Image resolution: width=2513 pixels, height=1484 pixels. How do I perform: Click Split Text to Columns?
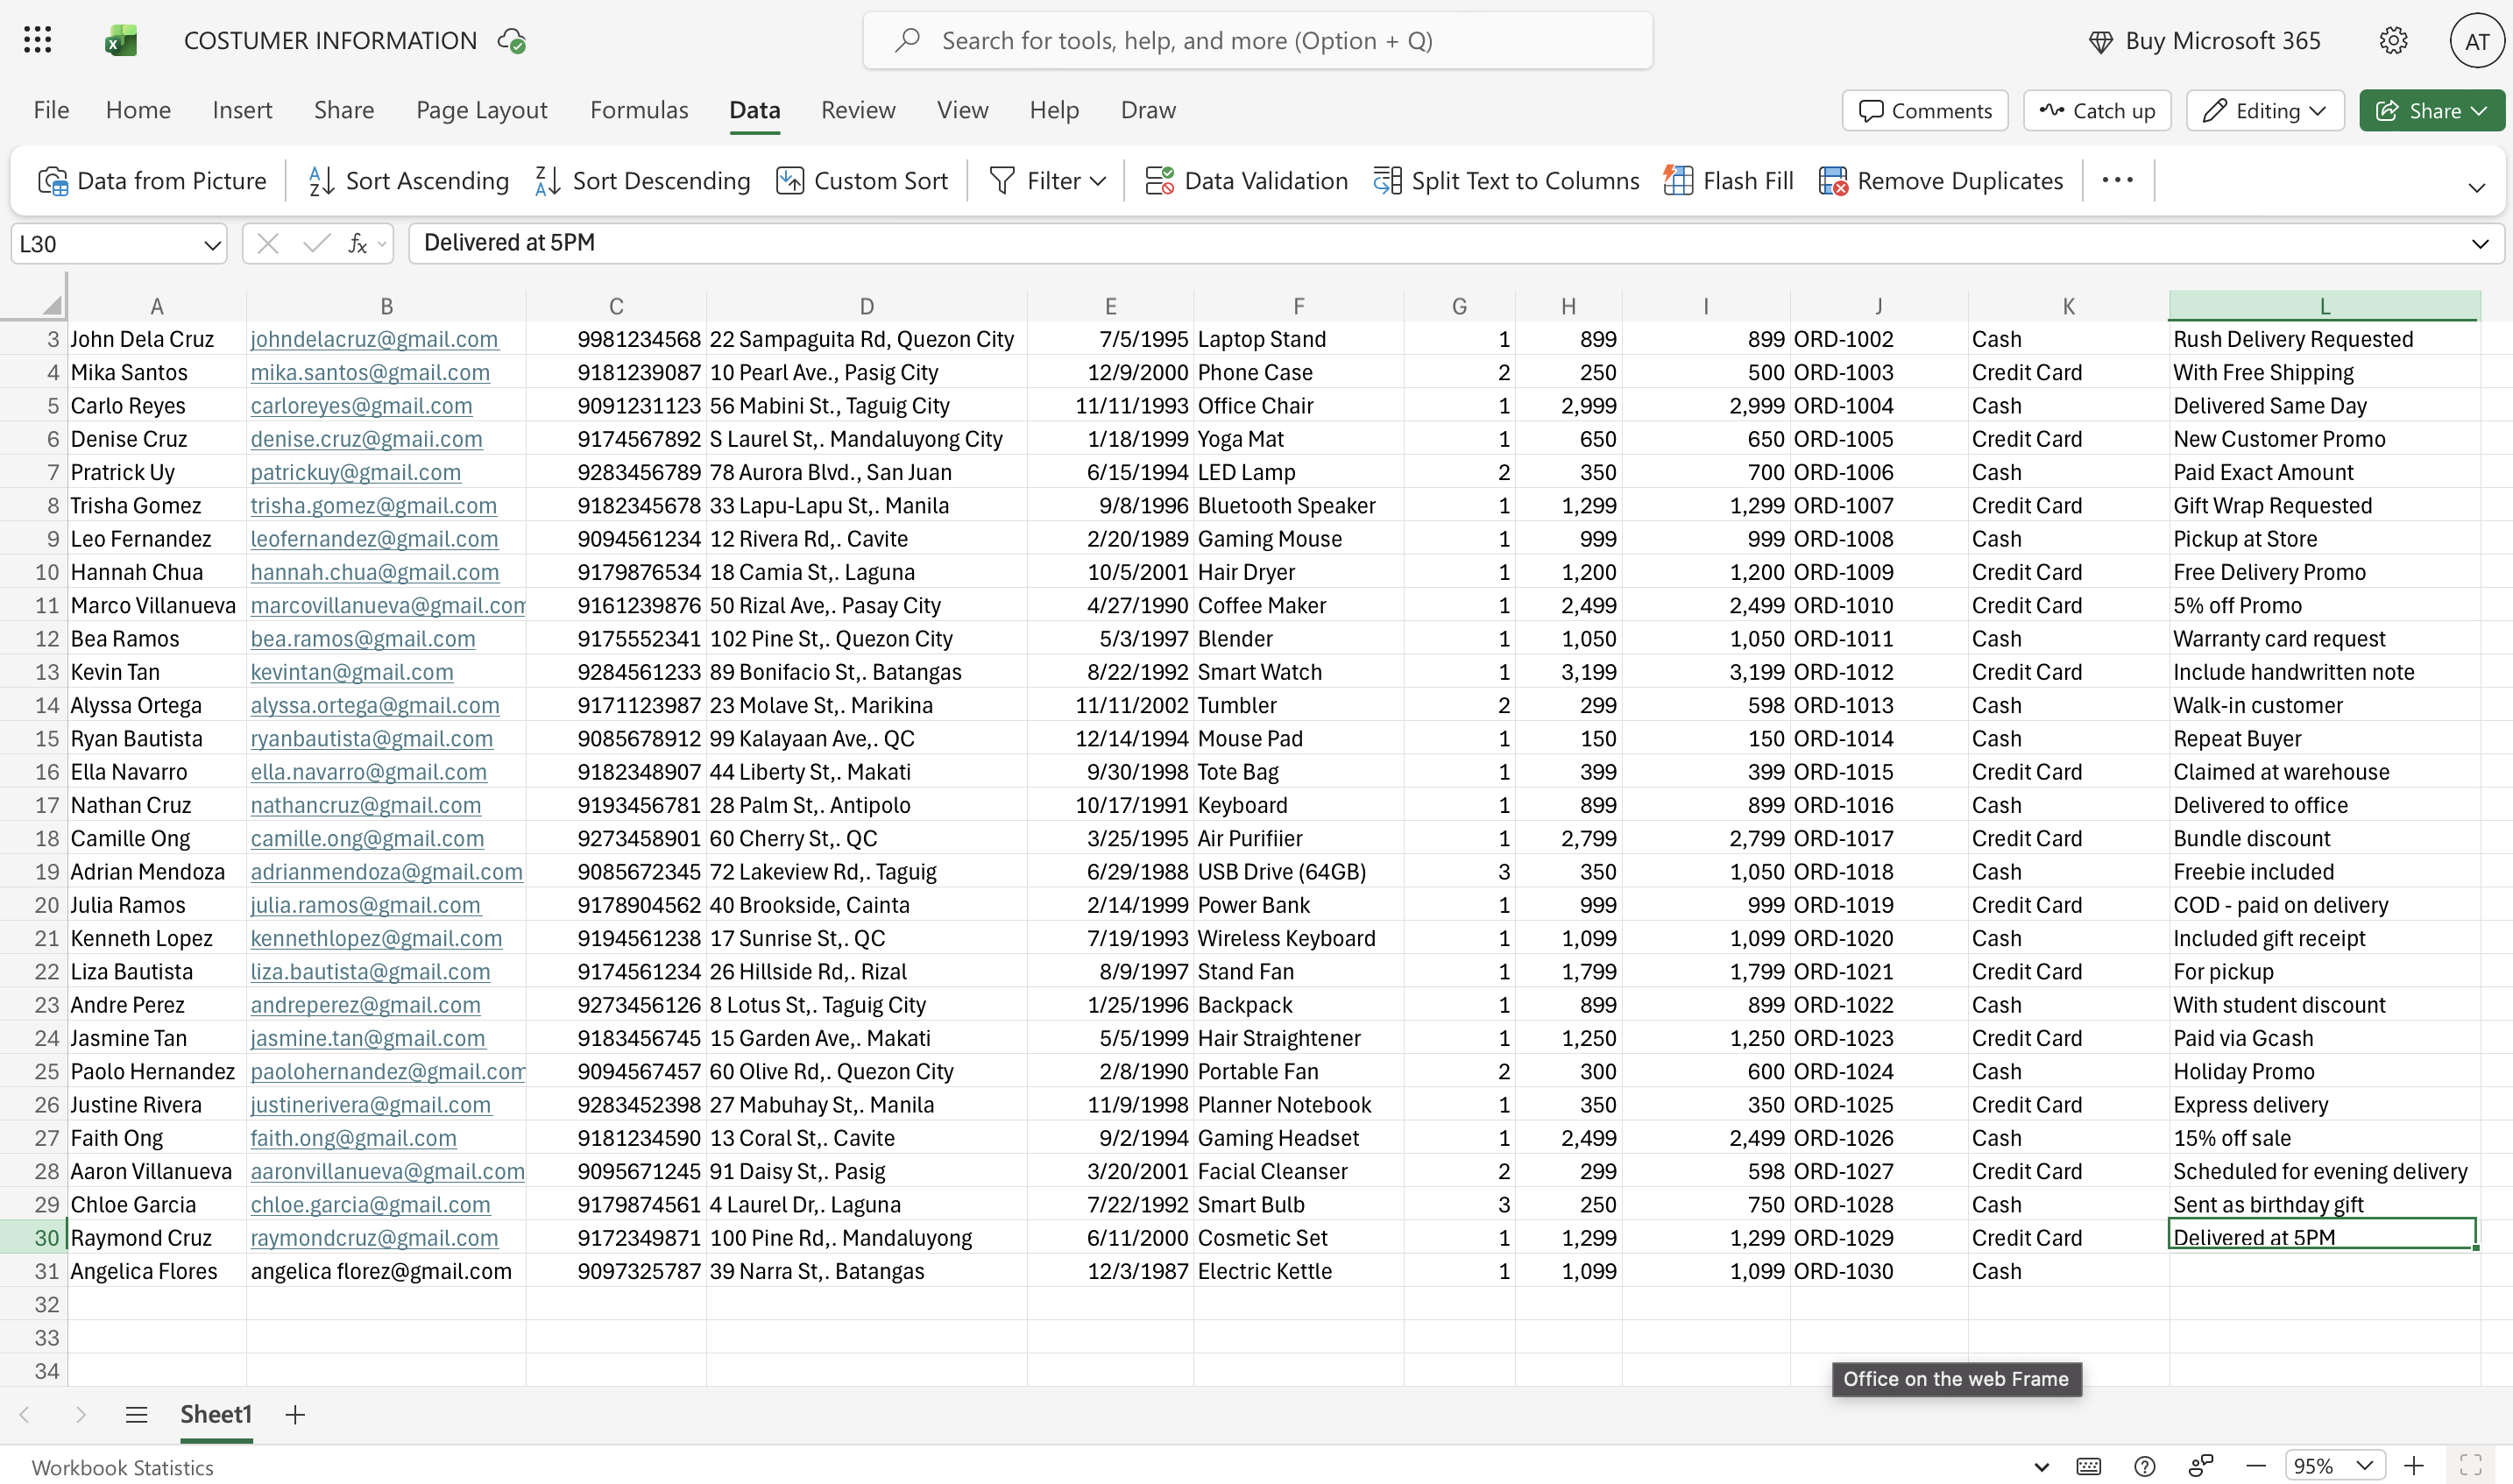coord(1506,181)
